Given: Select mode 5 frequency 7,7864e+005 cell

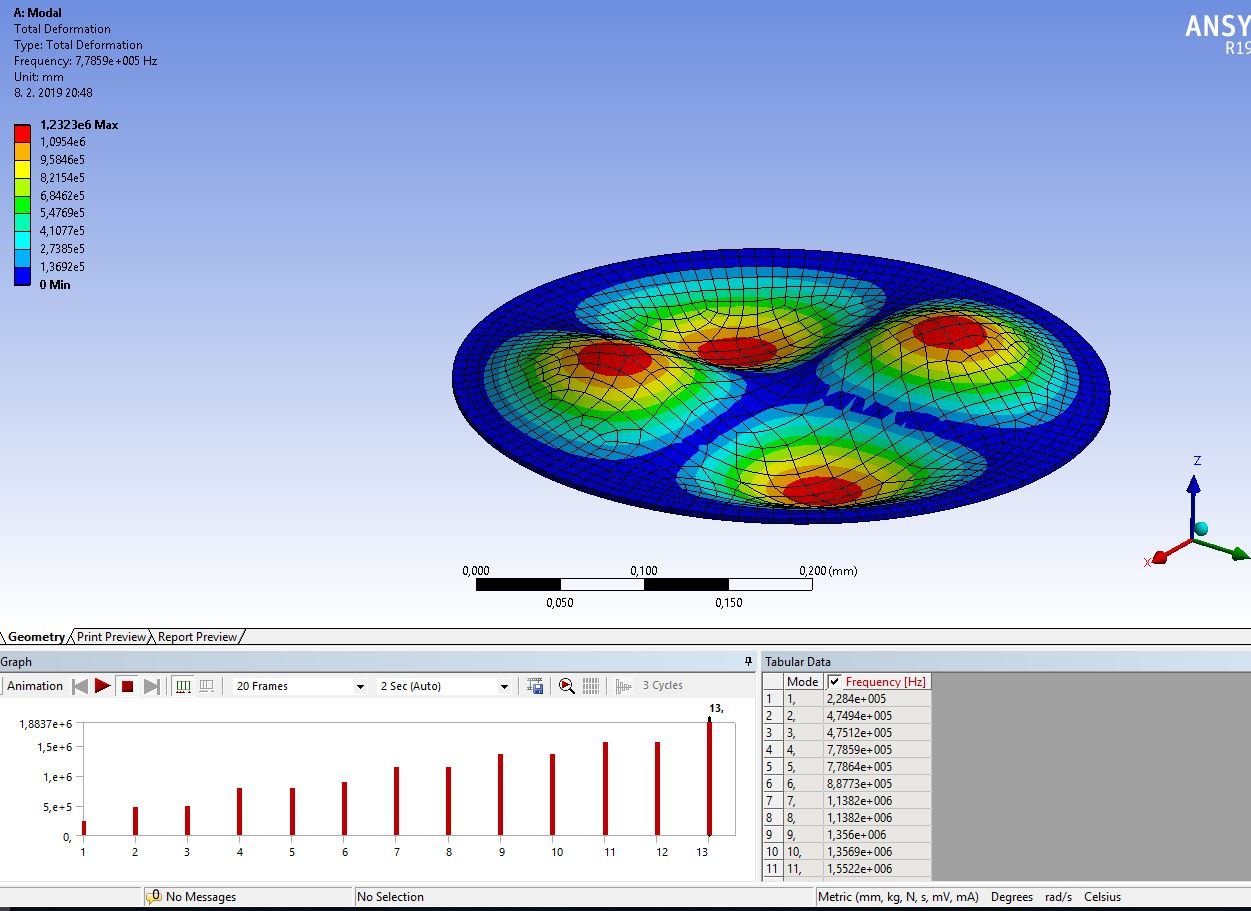Looking at the screenshot, I should click(x=878, y=767).
